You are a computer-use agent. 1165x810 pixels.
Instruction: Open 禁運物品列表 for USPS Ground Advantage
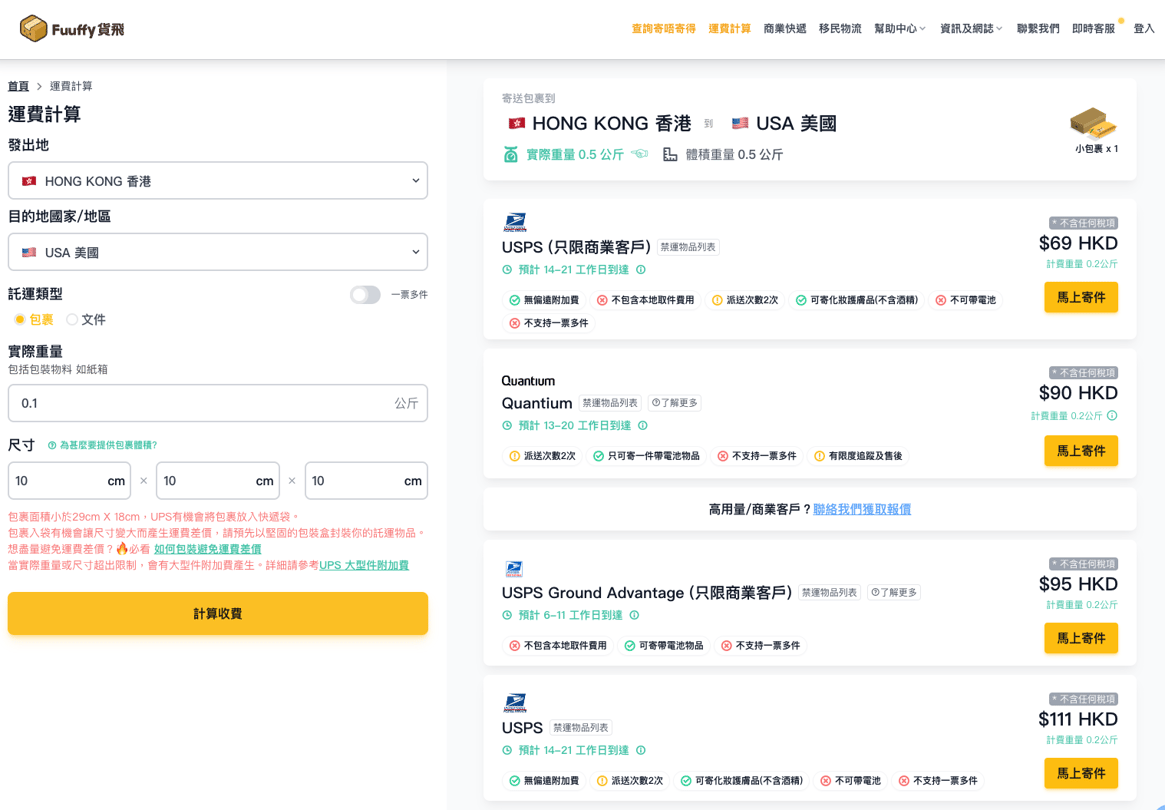pyautogui.click(x=829, y=593)
